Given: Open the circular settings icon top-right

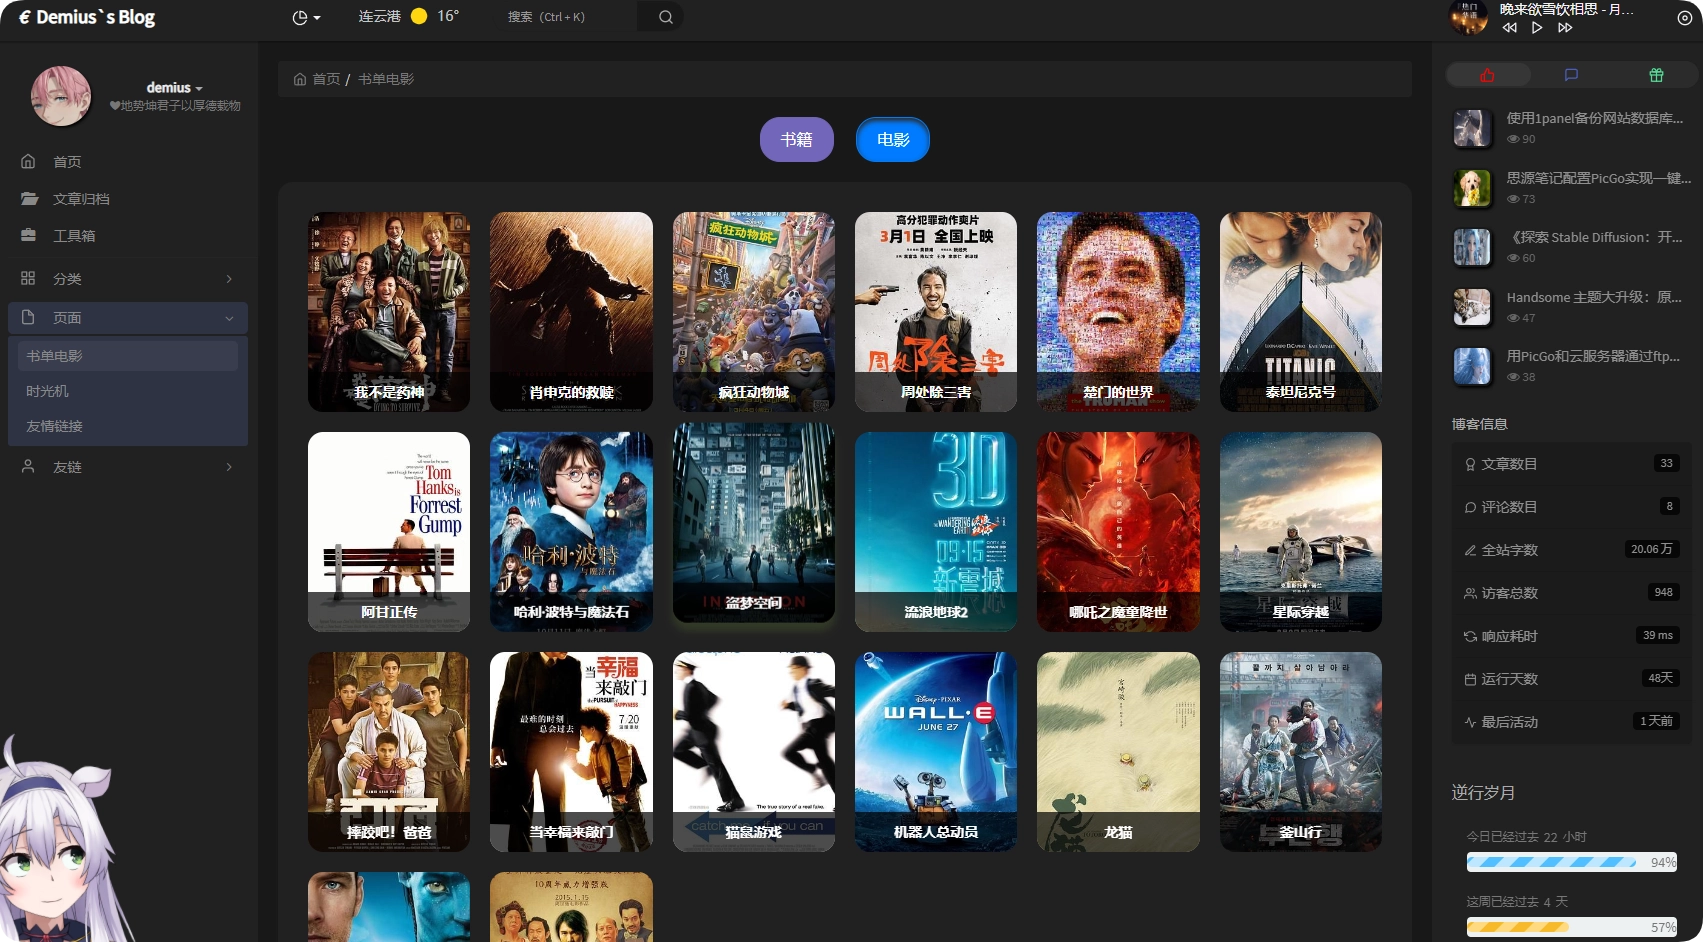Looking at the screenshot, I should pos(1684,18).
